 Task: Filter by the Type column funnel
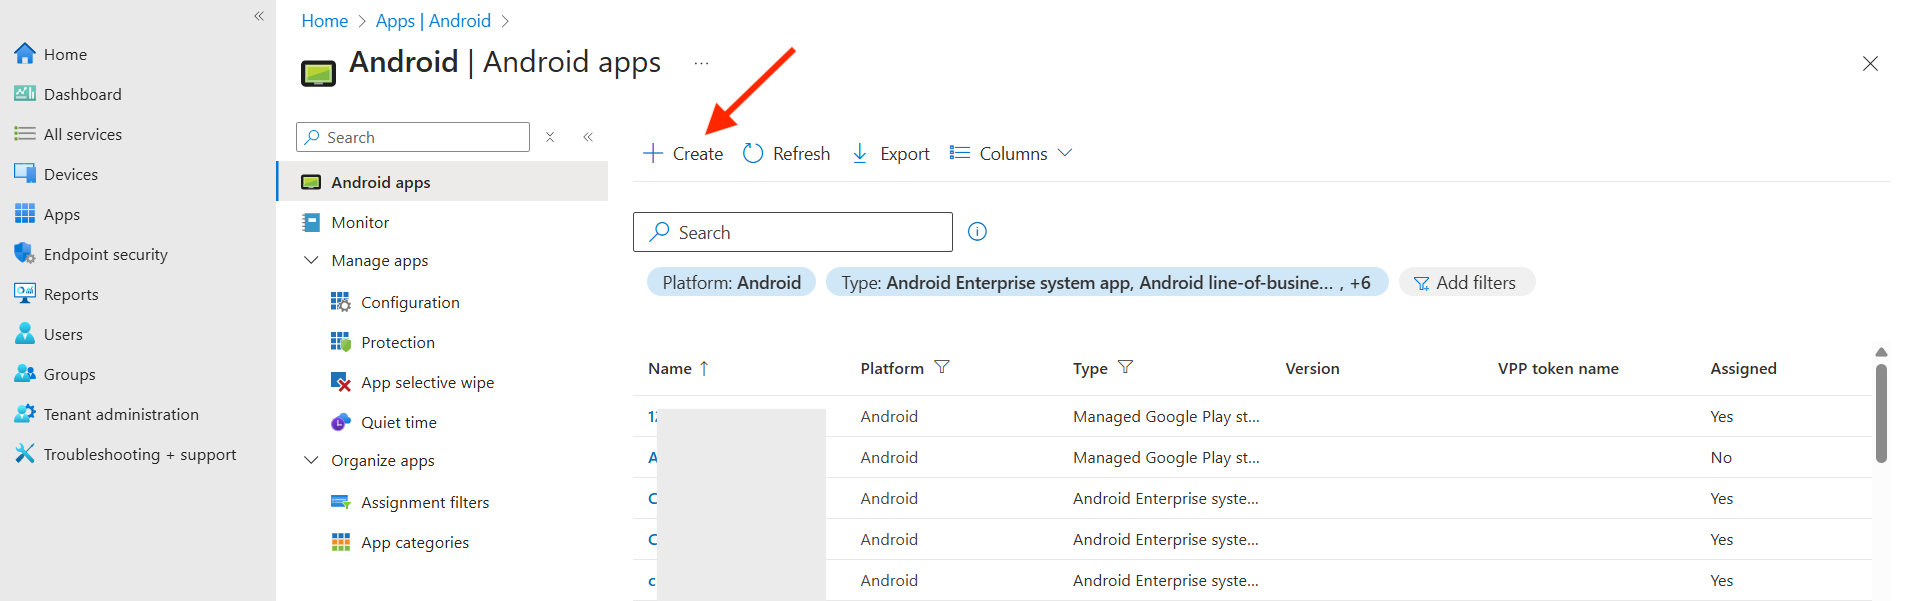(x=1125, y=367)
